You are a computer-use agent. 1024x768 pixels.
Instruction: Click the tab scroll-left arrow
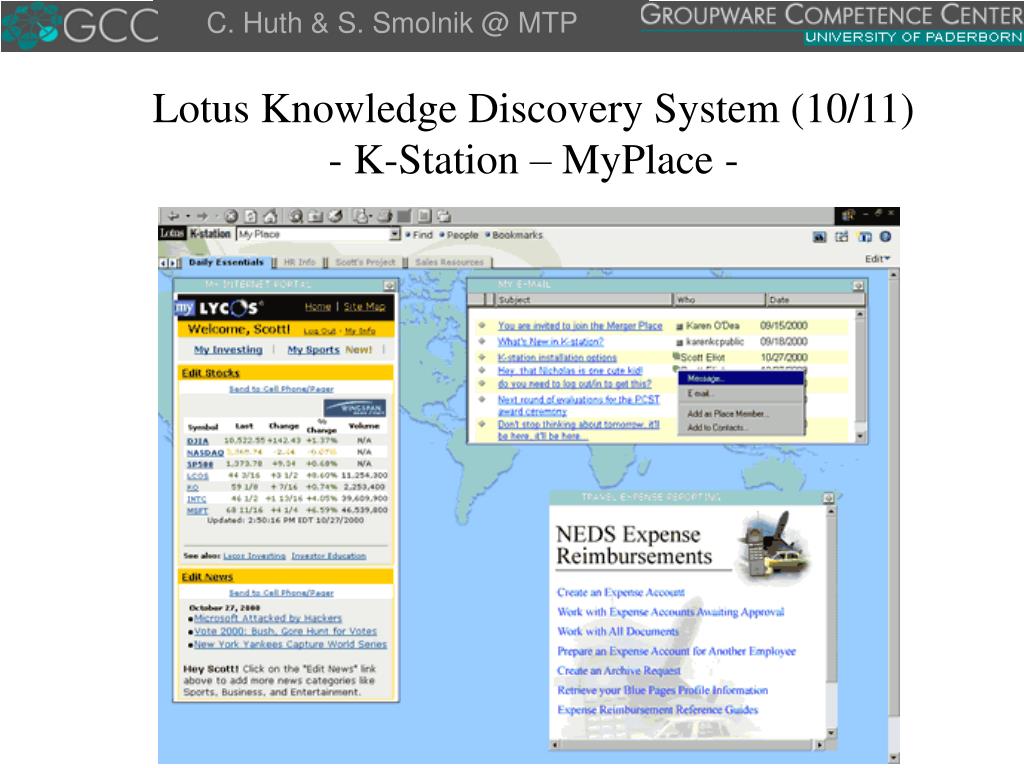(x=163, y=263)
